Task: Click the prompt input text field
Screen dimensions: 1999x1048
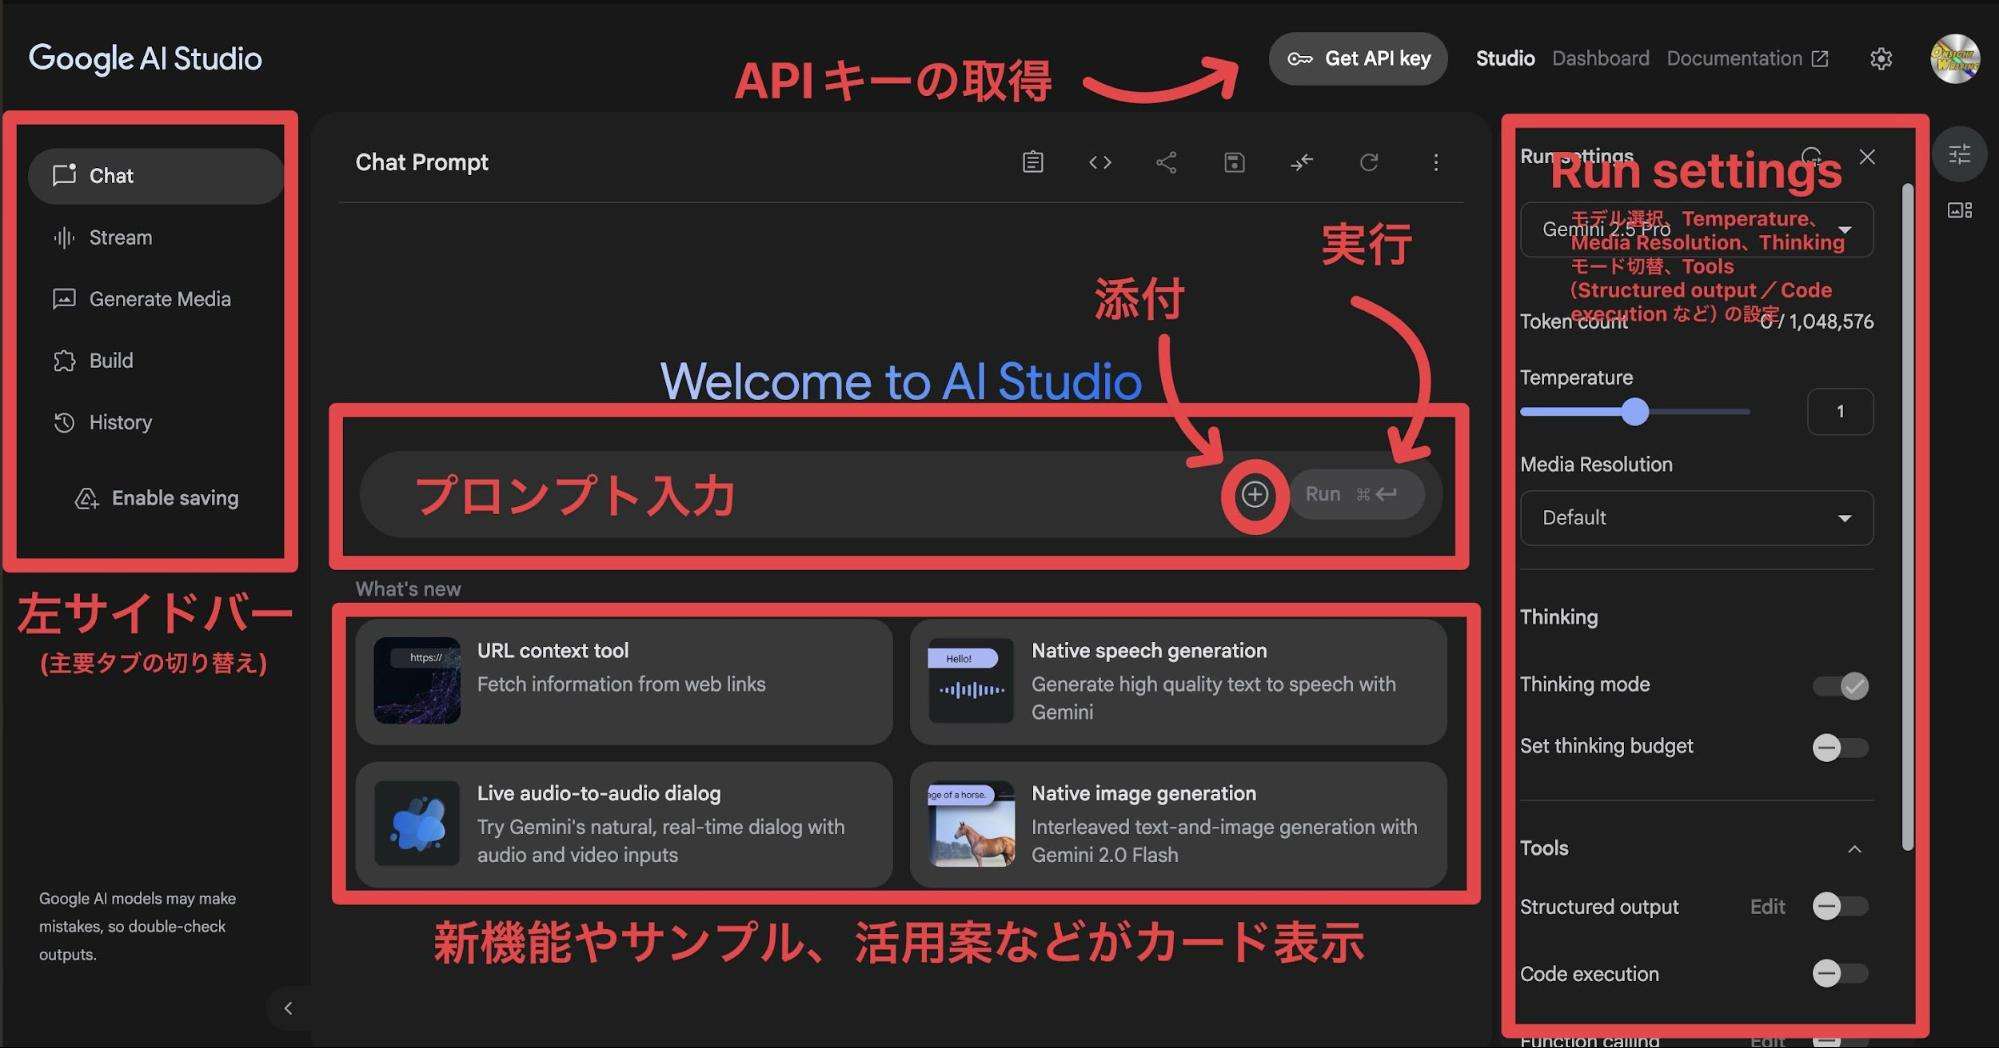Action: pos(790,494)
